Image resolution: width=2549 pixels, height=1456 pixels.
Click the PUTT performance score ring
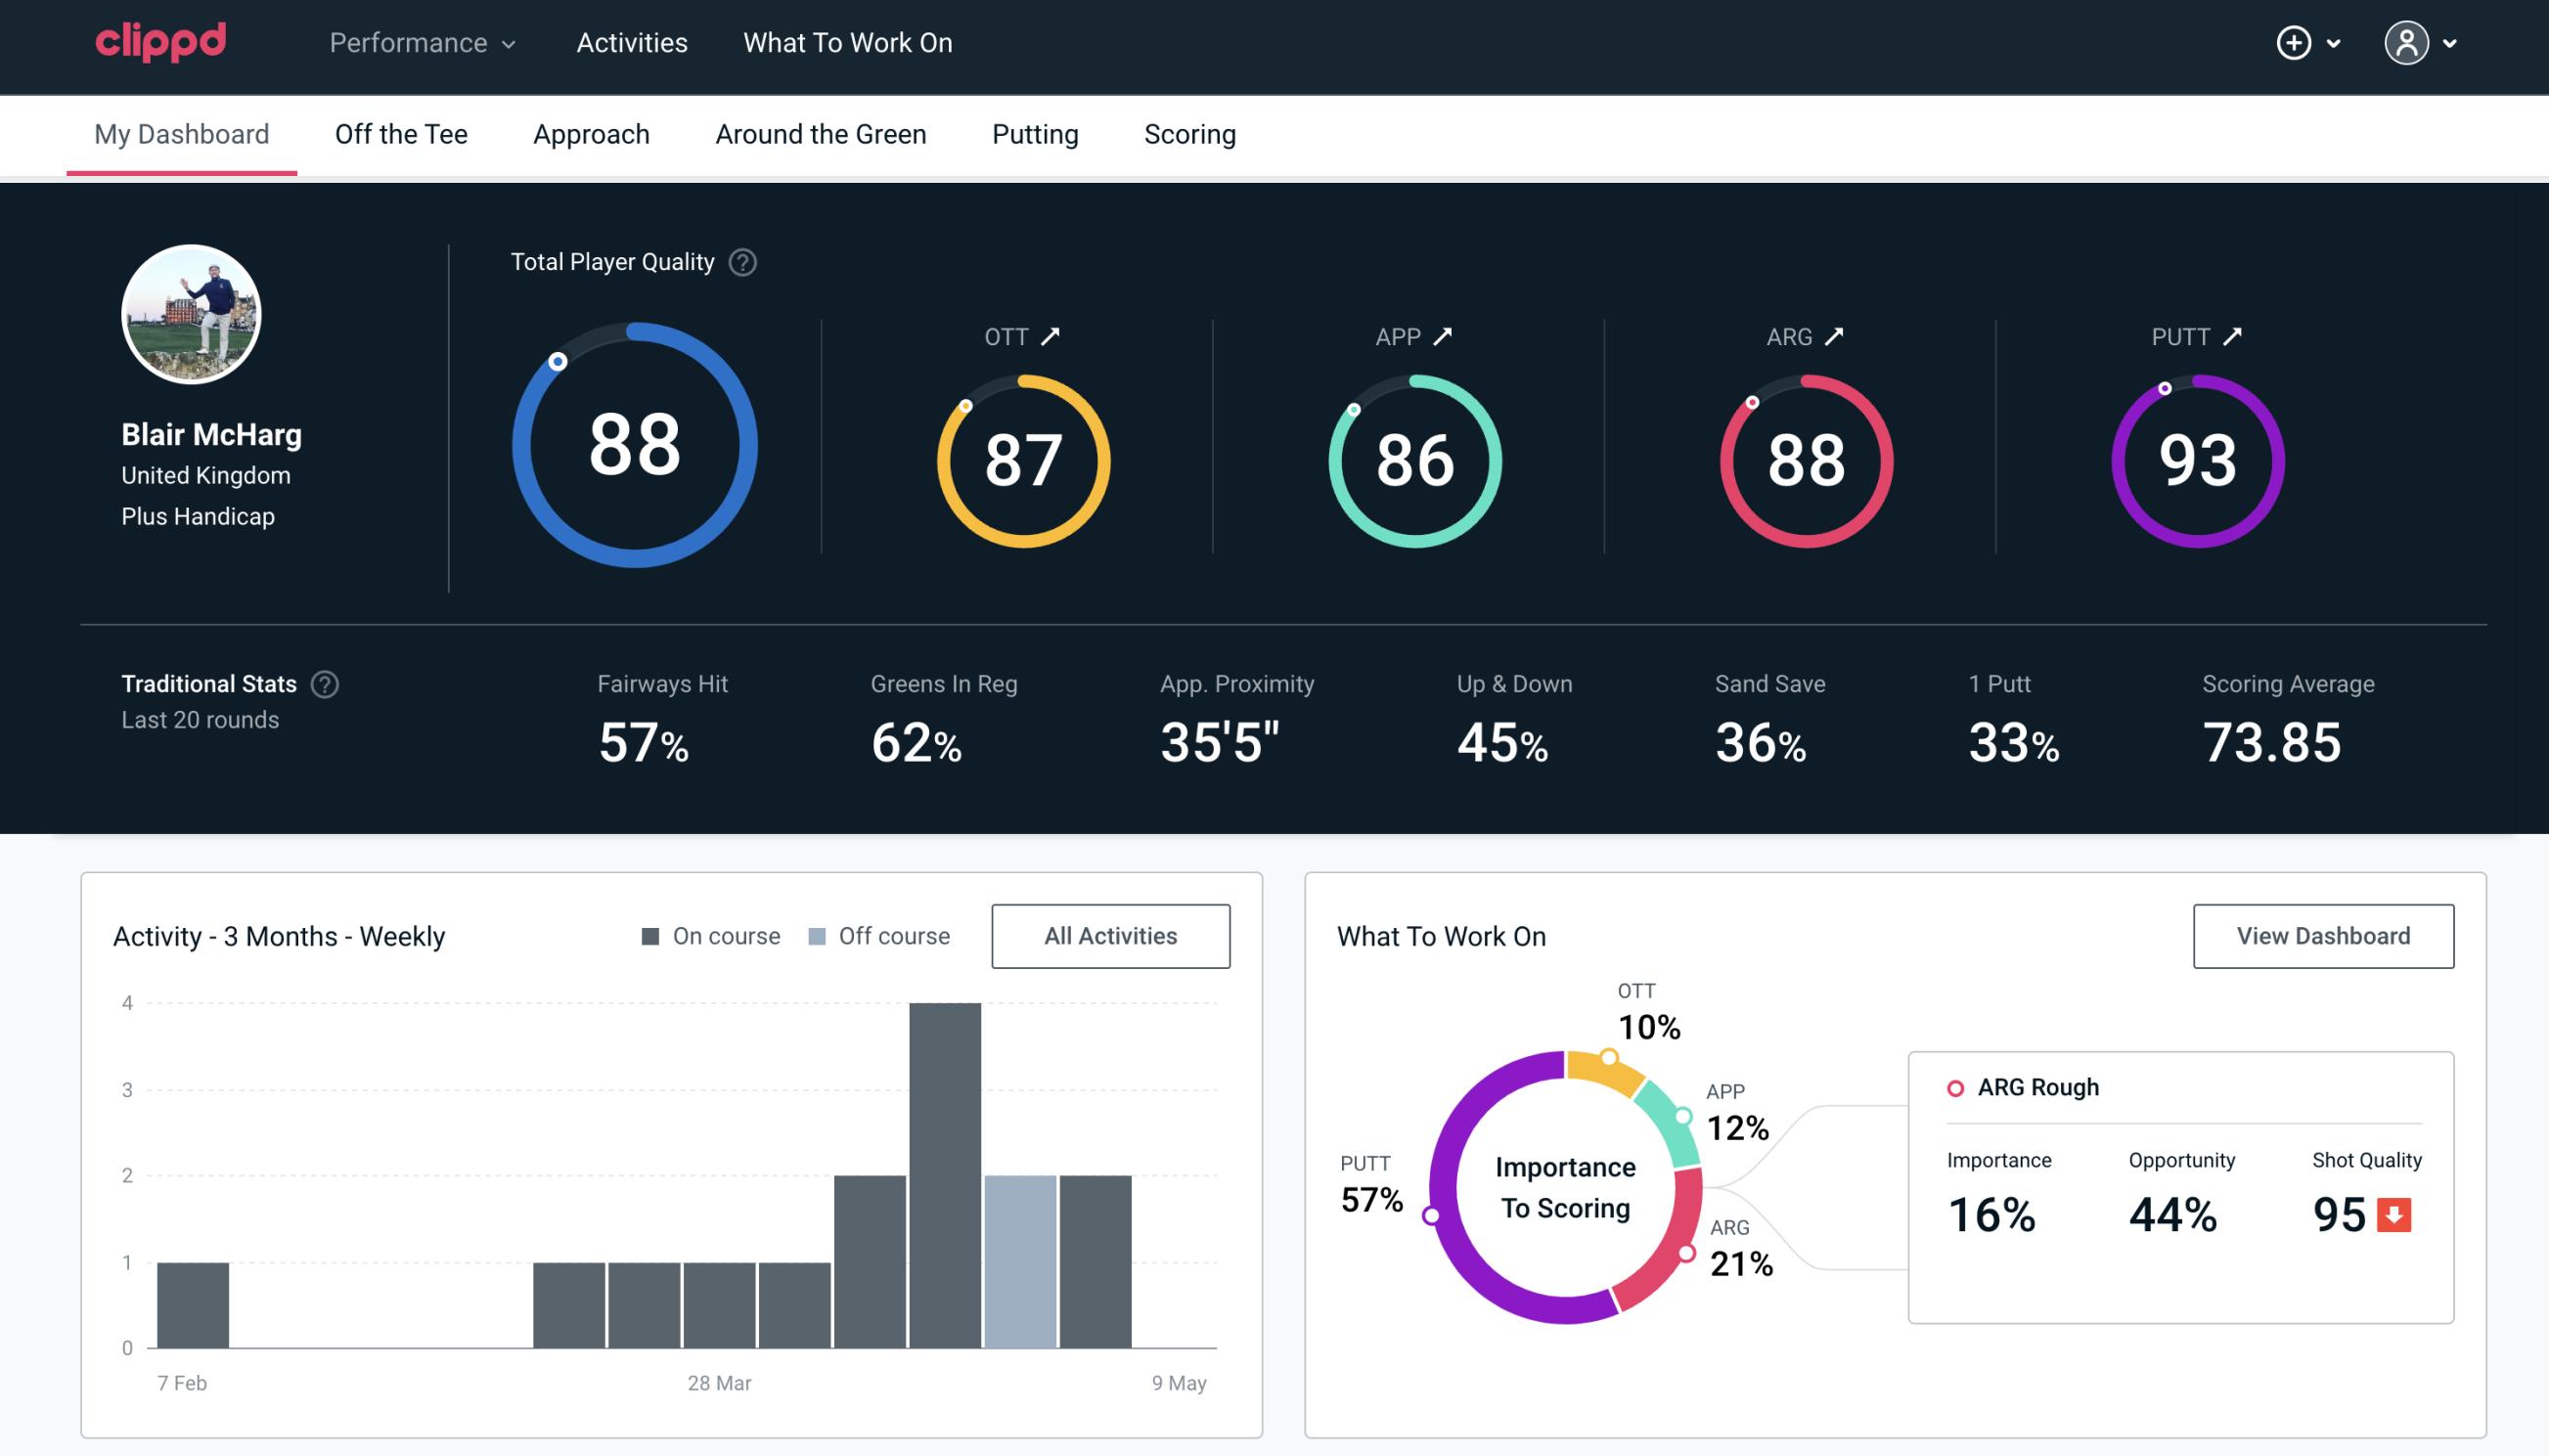click(2195, 459)
